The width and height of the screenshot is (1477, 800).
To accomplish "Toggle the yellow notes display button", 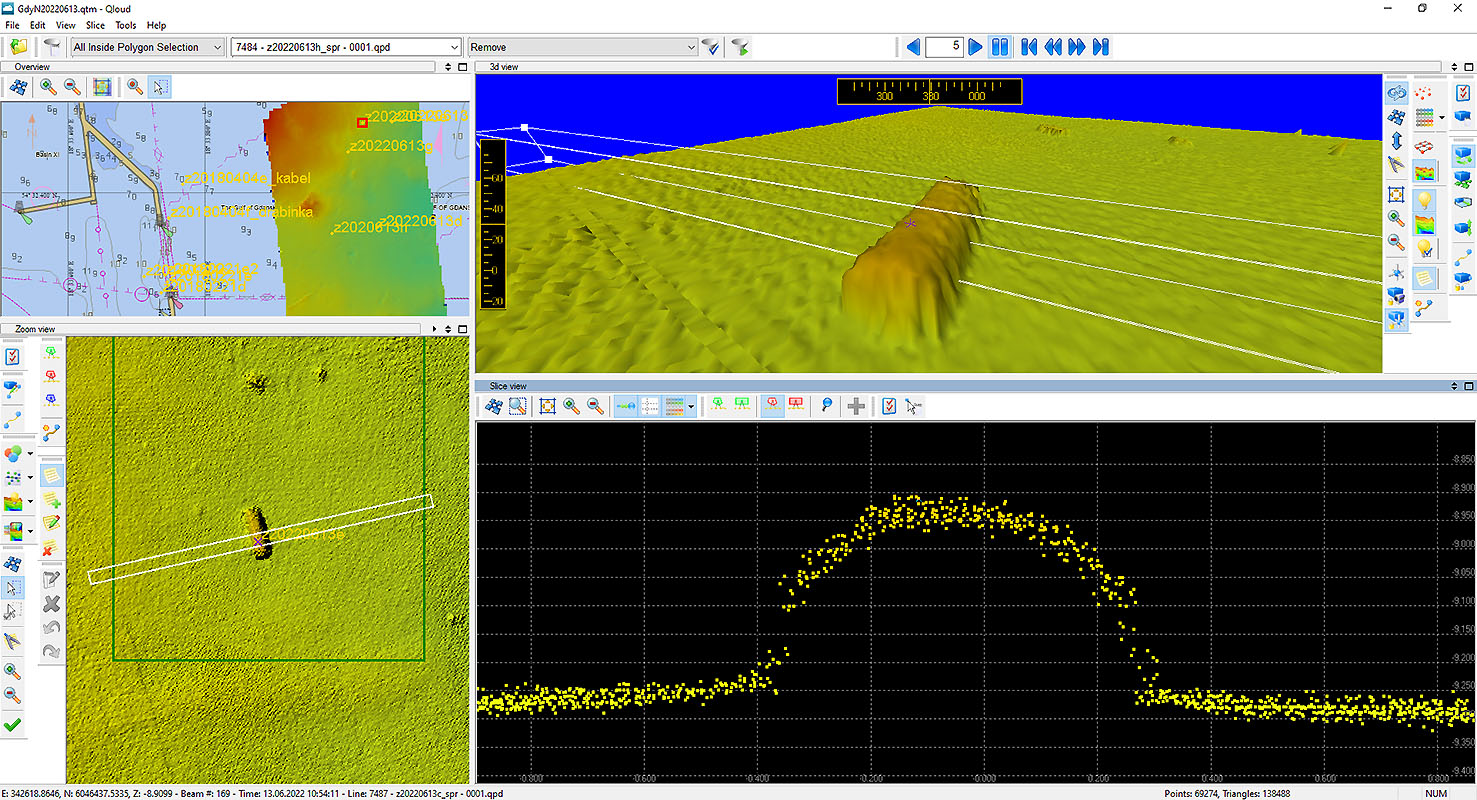I will [x=52, y=476].
